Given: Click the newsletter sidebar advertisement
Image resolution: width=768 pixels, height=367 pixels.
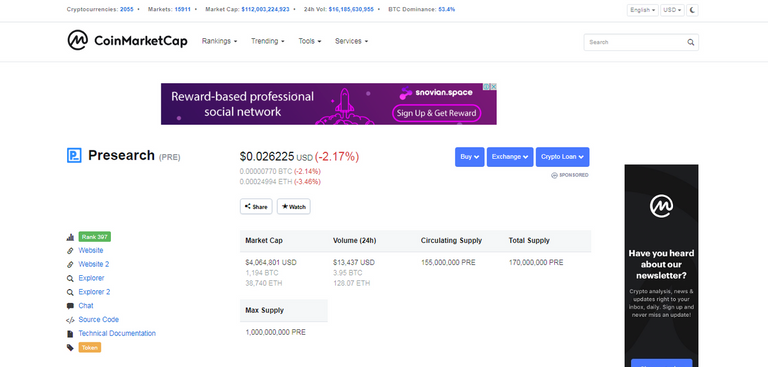Looking at the screenshot, I should (x=661, y=266).
